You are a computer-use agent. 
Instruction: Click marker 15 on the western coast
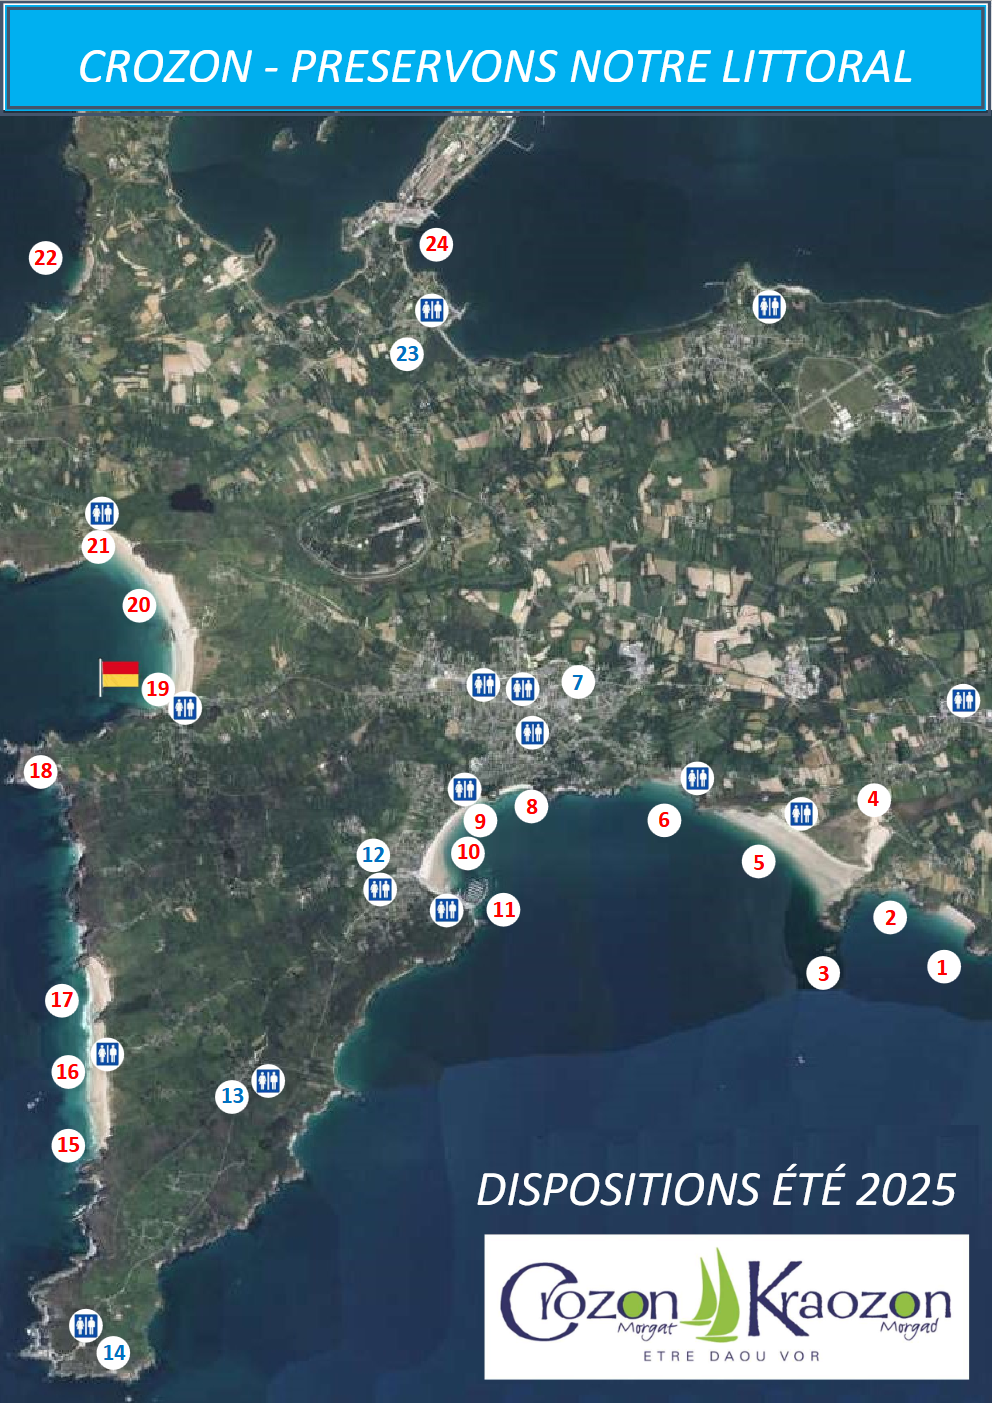(67, 1143)
